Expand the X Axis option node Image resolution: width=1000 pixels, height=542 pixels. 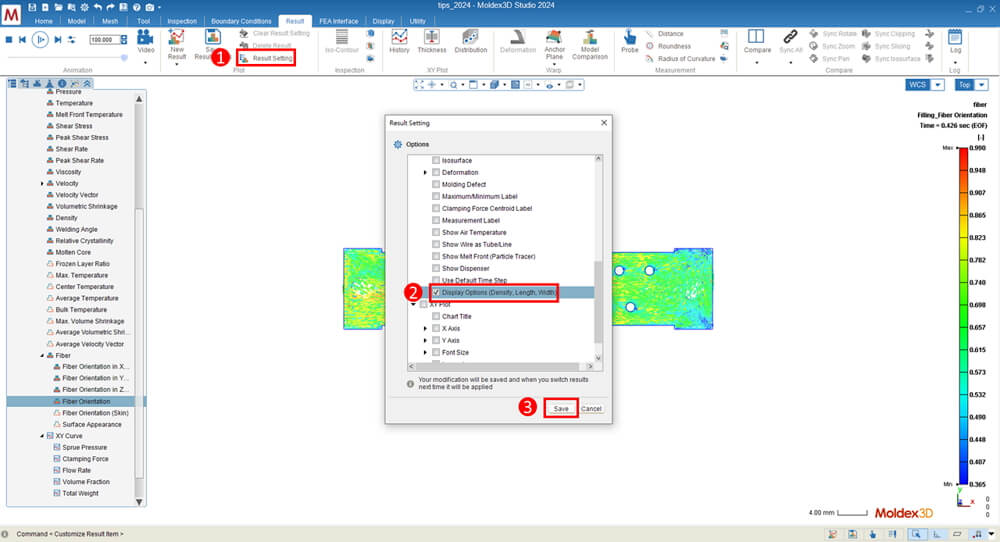coord(425,328)
